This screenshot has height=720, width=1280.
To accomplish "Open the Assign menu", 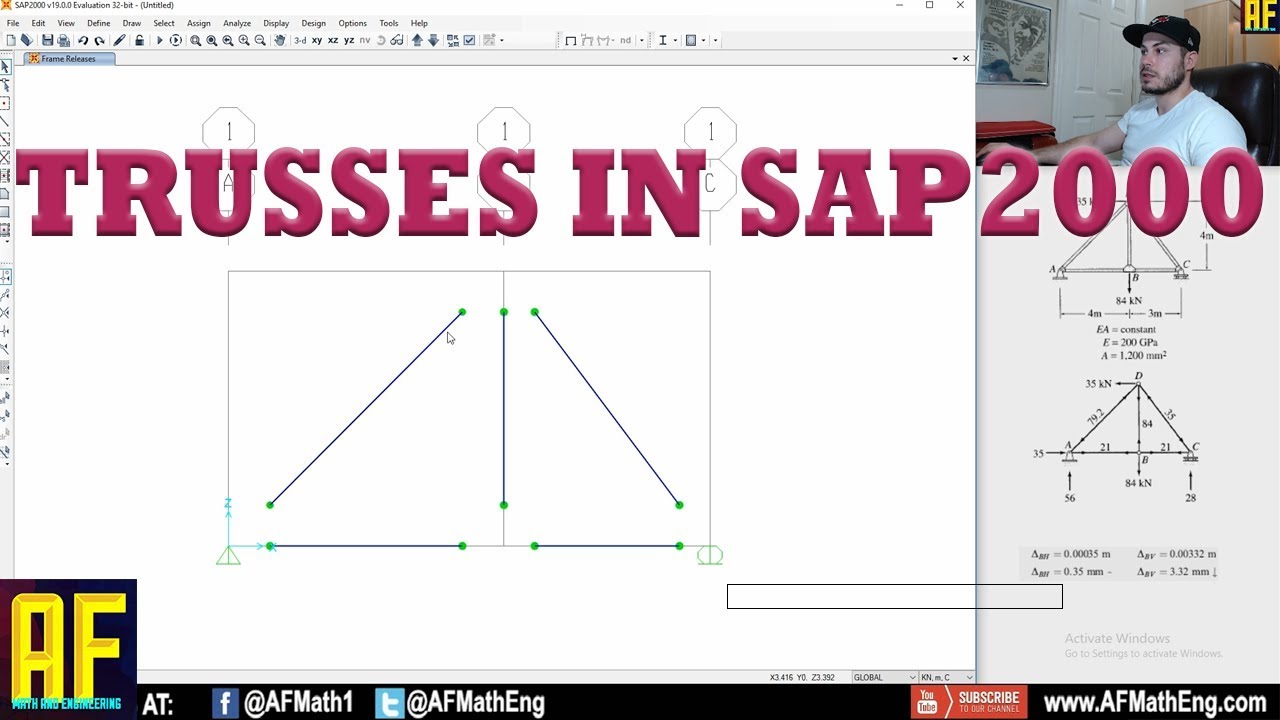I will click(199, 23).
